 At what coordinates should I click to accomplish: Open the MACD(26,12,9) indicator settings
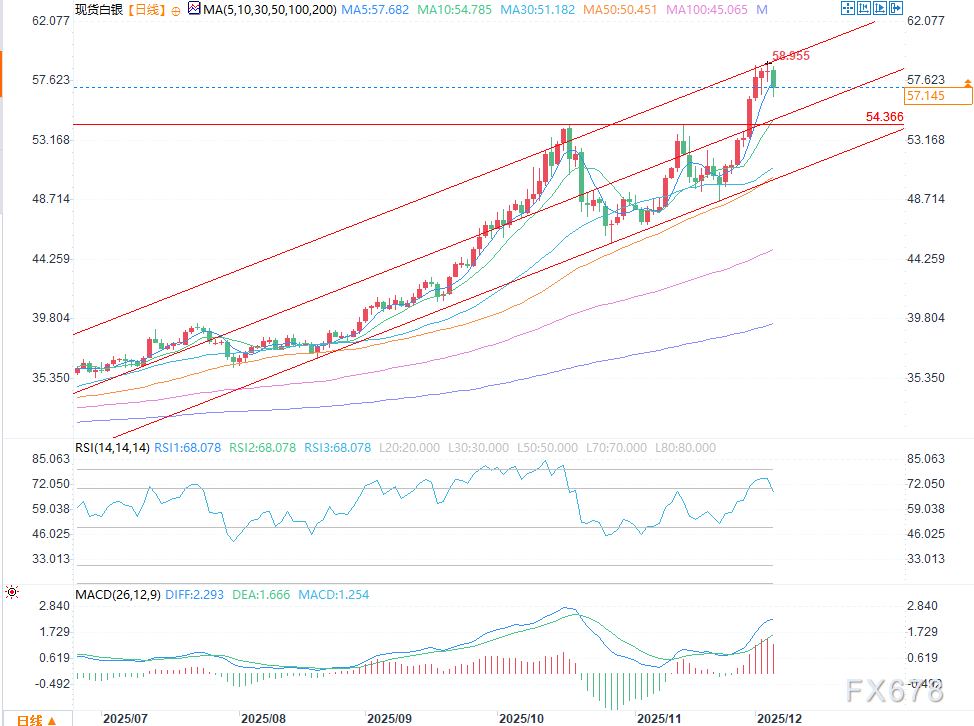[x=119, y=594]
